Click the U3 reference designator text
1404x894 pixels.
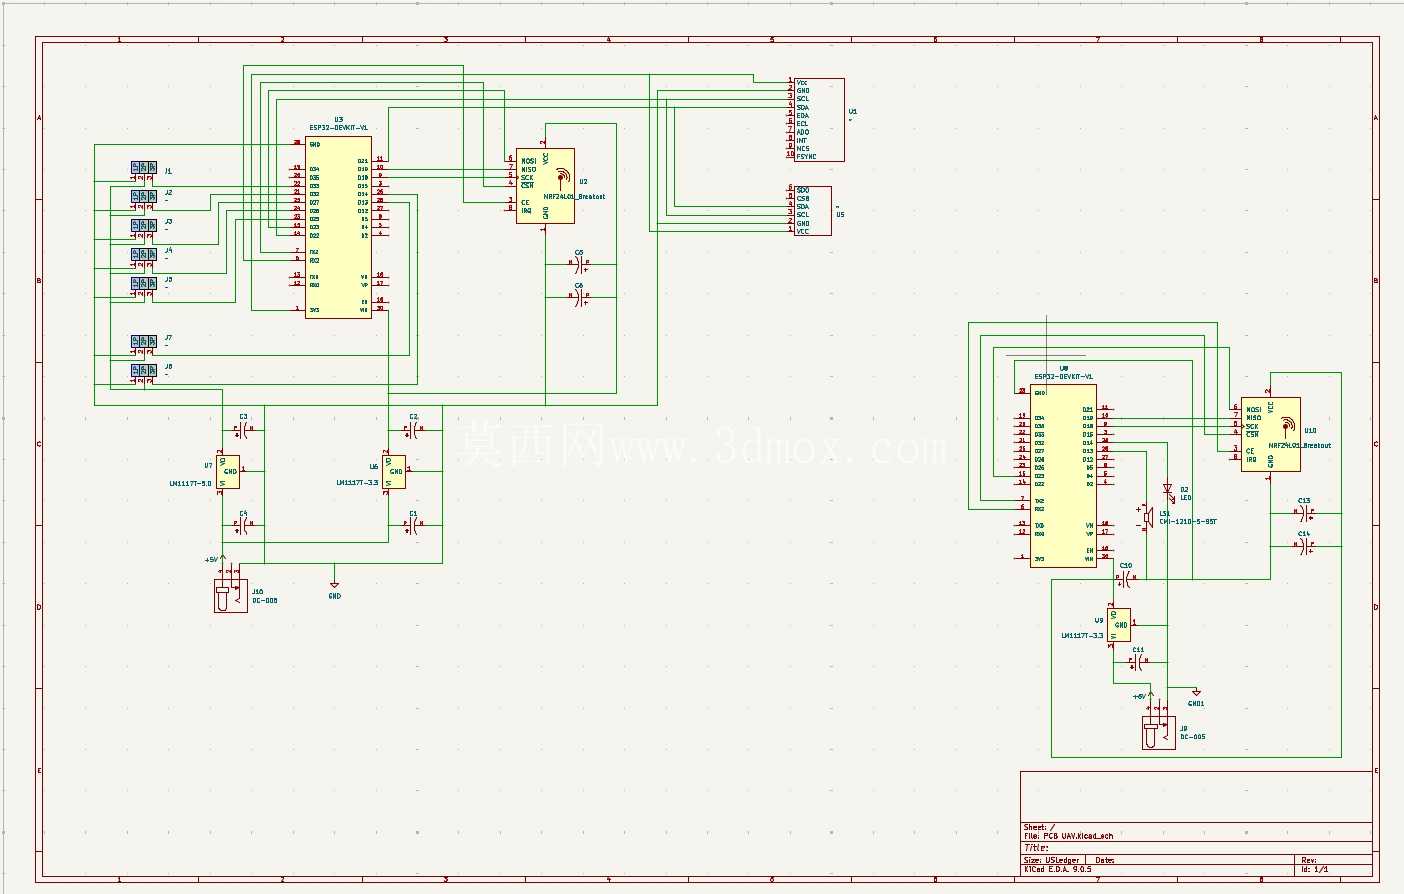[x=338, y=120]
